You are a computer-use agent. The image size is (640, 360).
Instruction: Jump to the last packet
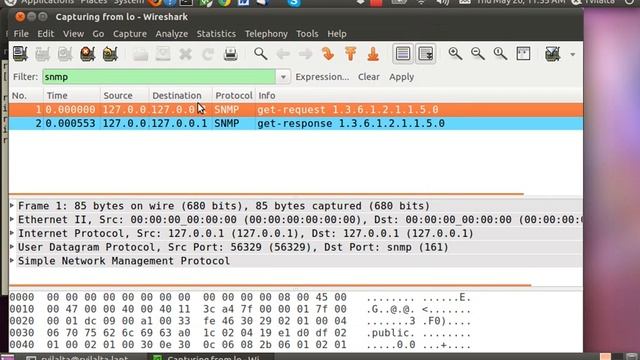(373, 54)
